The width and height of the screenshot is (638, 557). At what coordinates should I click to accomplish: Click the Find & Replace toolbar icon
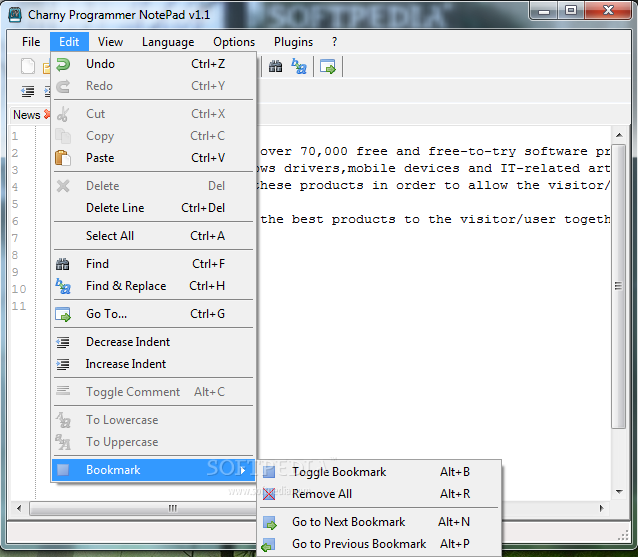(x=299, y=66)
